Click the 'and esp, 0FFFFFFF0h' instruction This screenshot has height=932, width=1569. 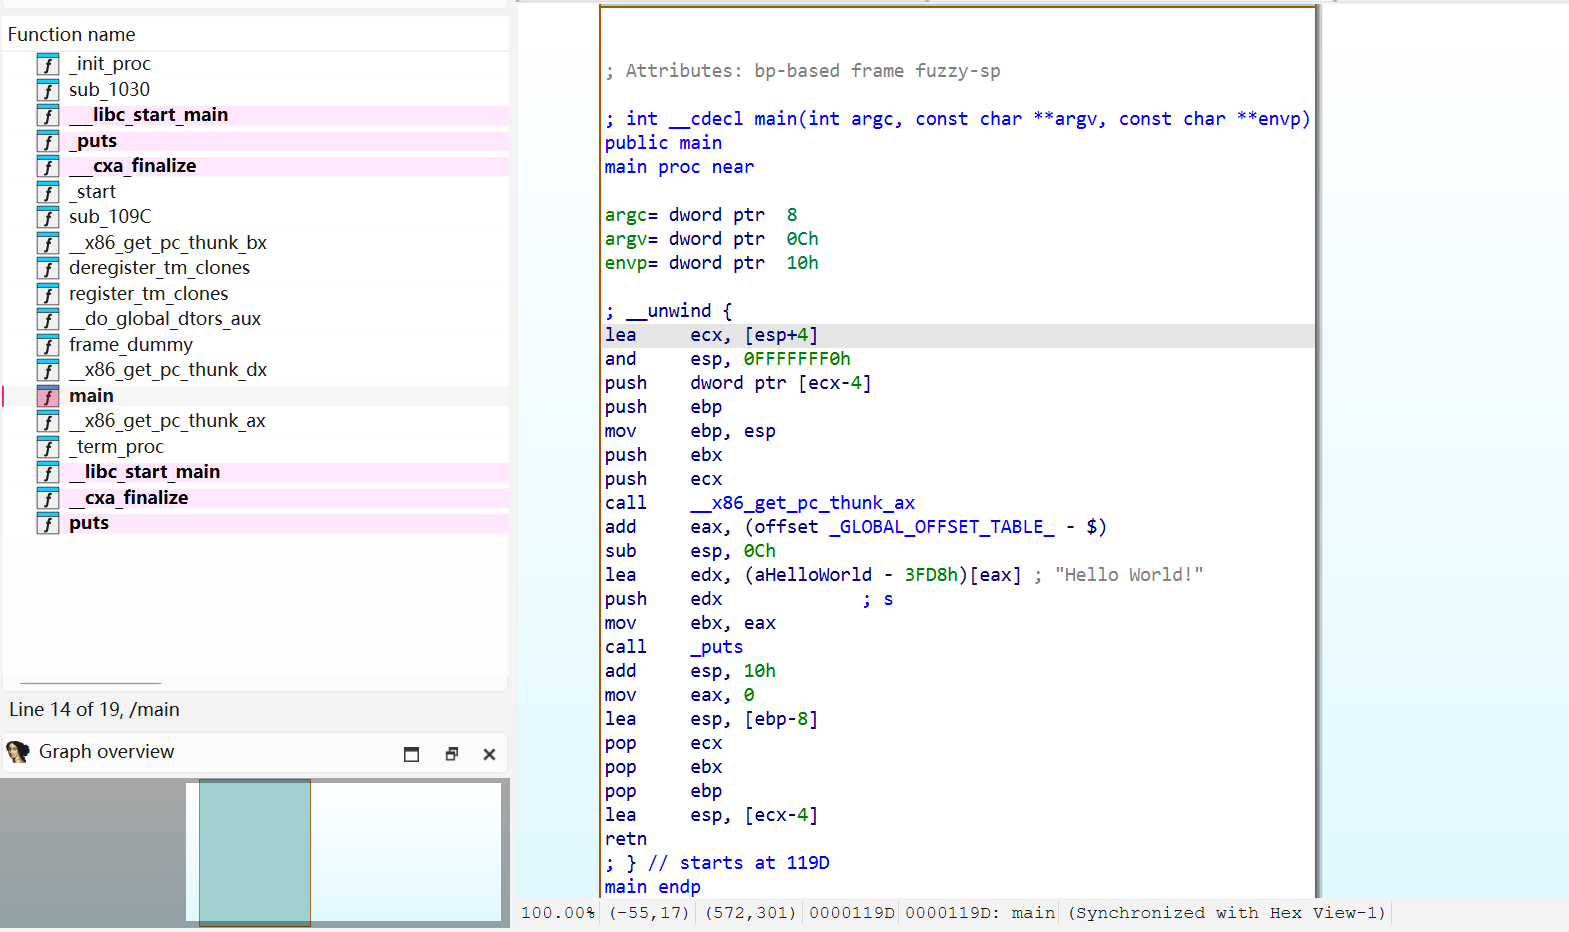click(x=728, y=359)
